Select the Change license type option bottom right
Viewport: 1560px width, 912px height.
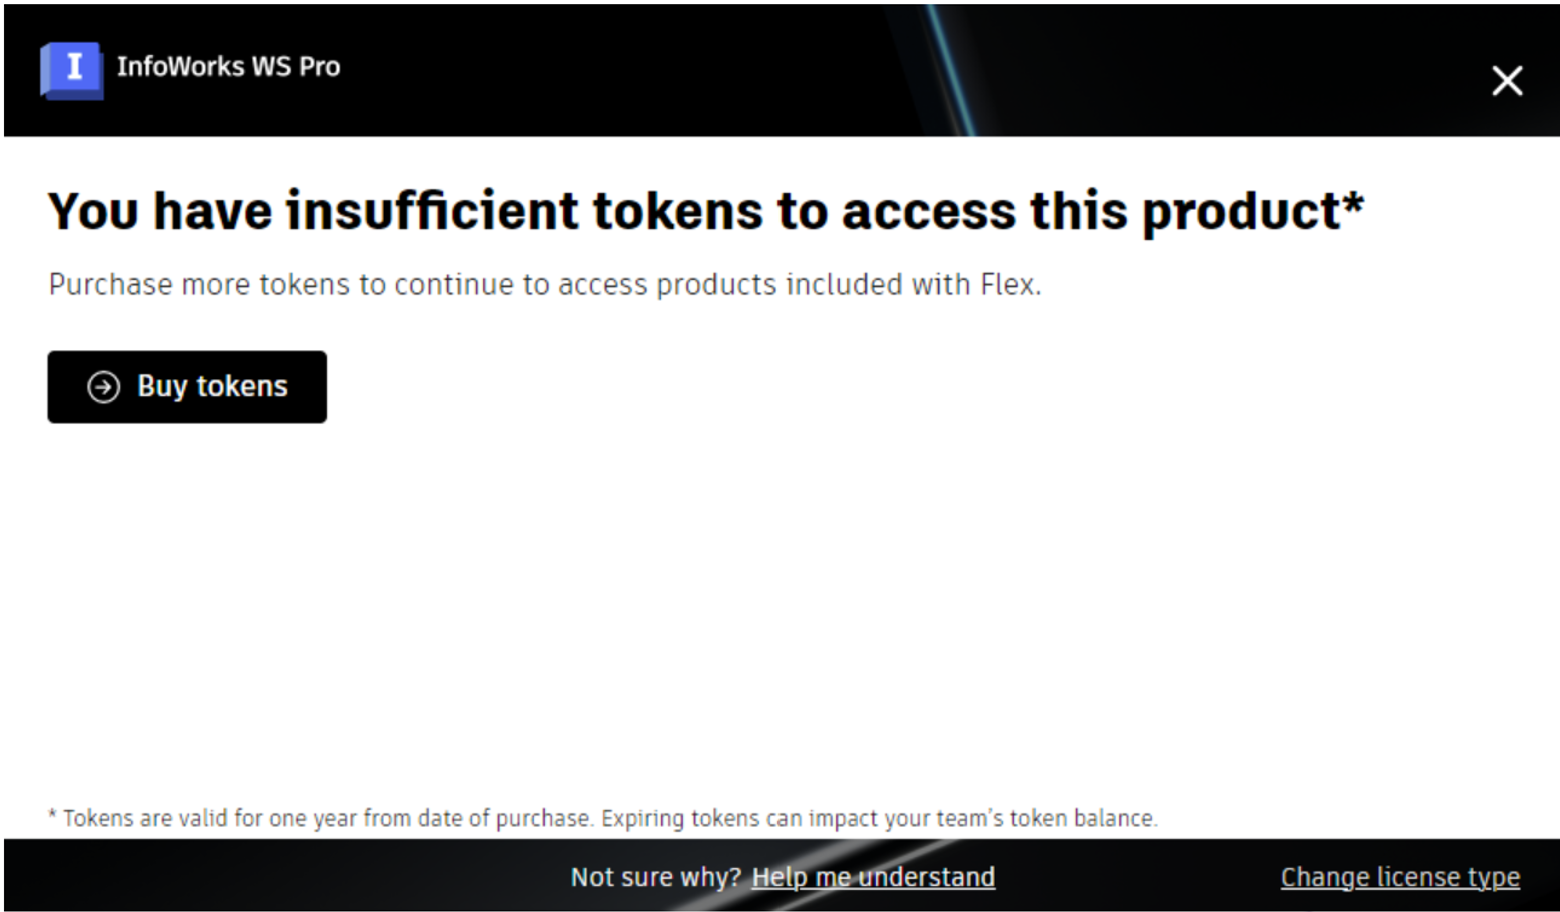coord(1399,876)
